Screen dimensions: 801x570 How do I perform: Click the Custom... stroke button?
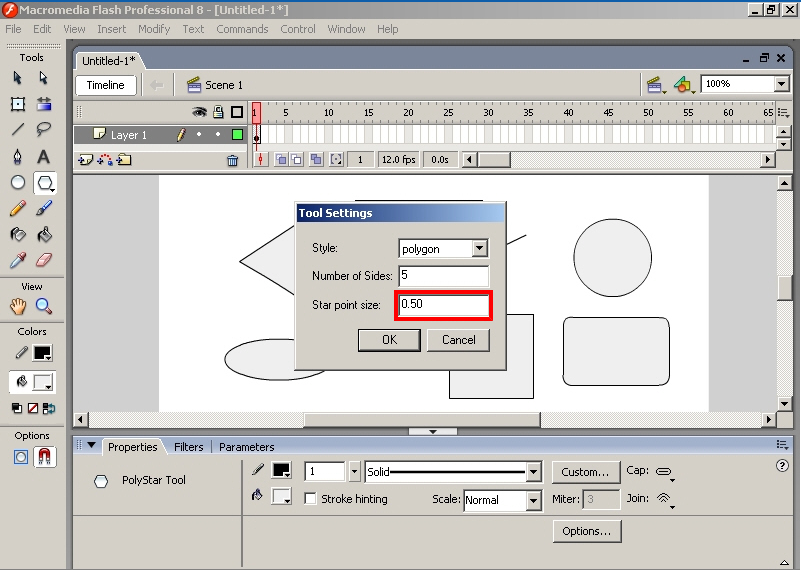pyautogui.click(x=585, y=472)
